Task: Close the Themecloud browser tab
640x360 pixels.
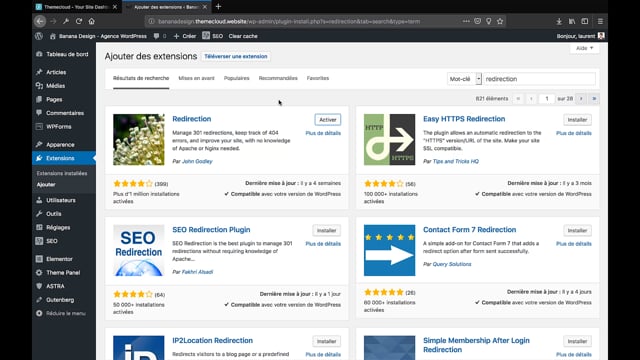Action: pyautogui.click(x=115, y=7)
